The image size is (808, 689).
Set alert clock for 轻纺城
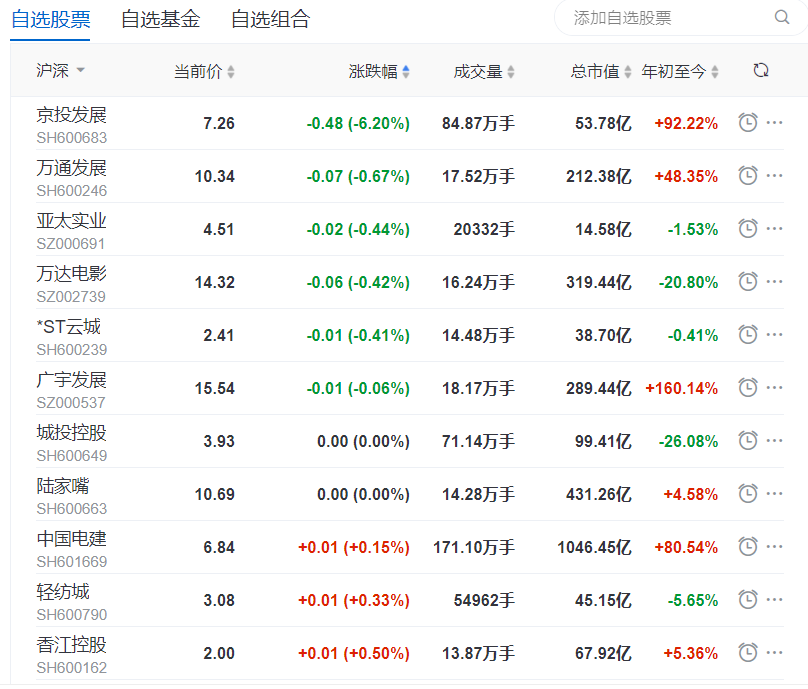pos(748,599)
